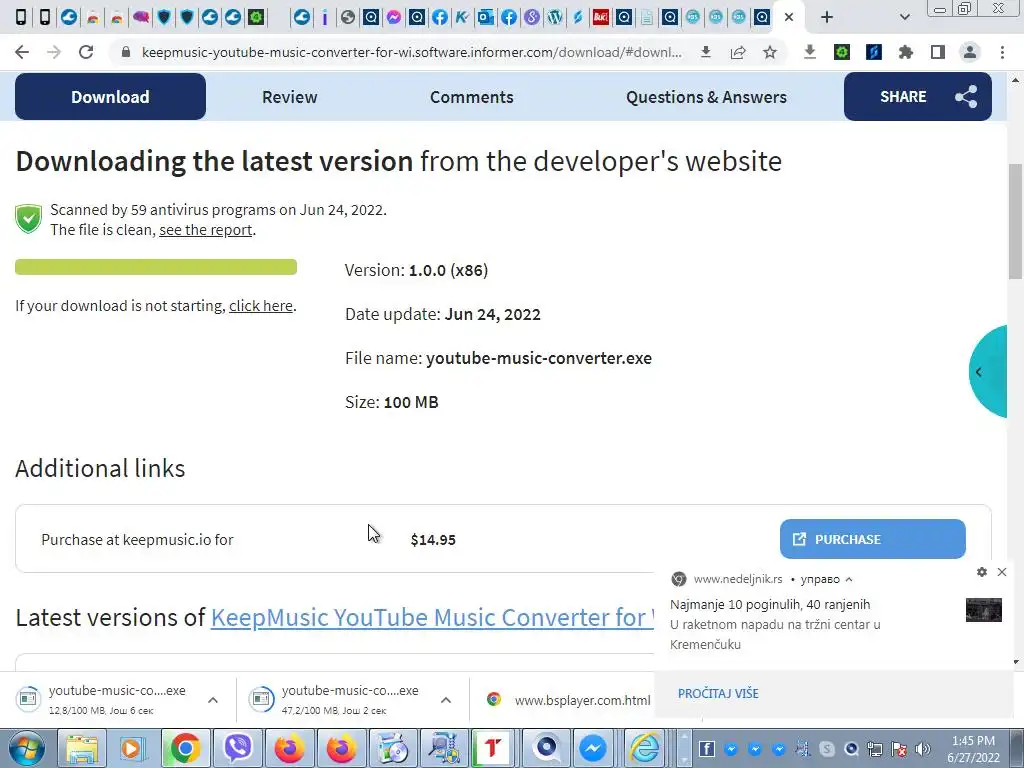Select the file name youtube-music-converter.exe text

pos(539,358)
